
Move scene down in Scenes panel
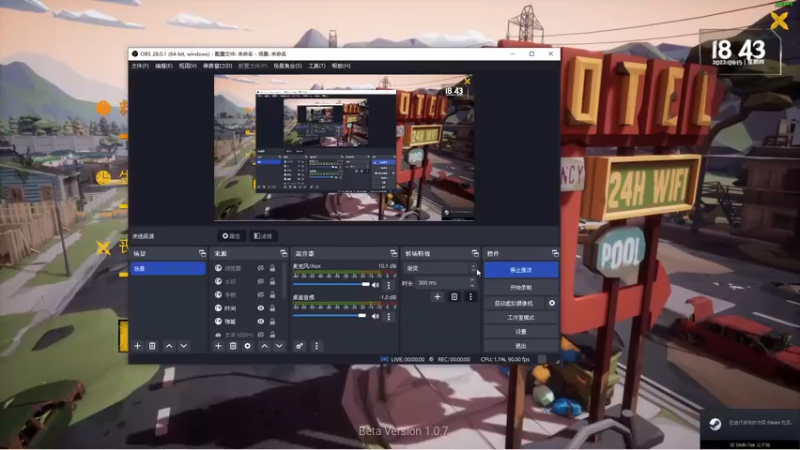184,346
